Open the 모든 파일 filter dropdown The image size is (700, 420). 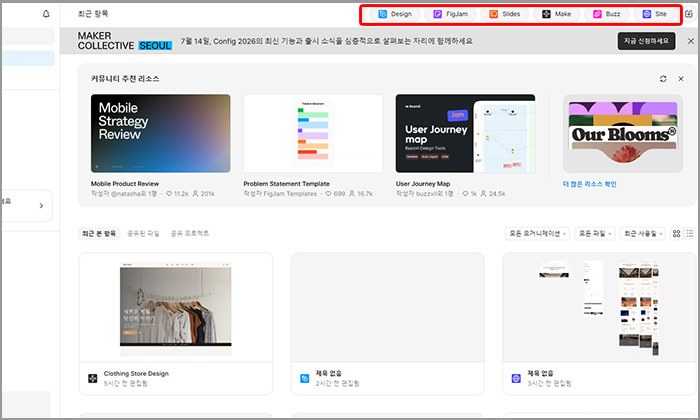pos(595,233)
